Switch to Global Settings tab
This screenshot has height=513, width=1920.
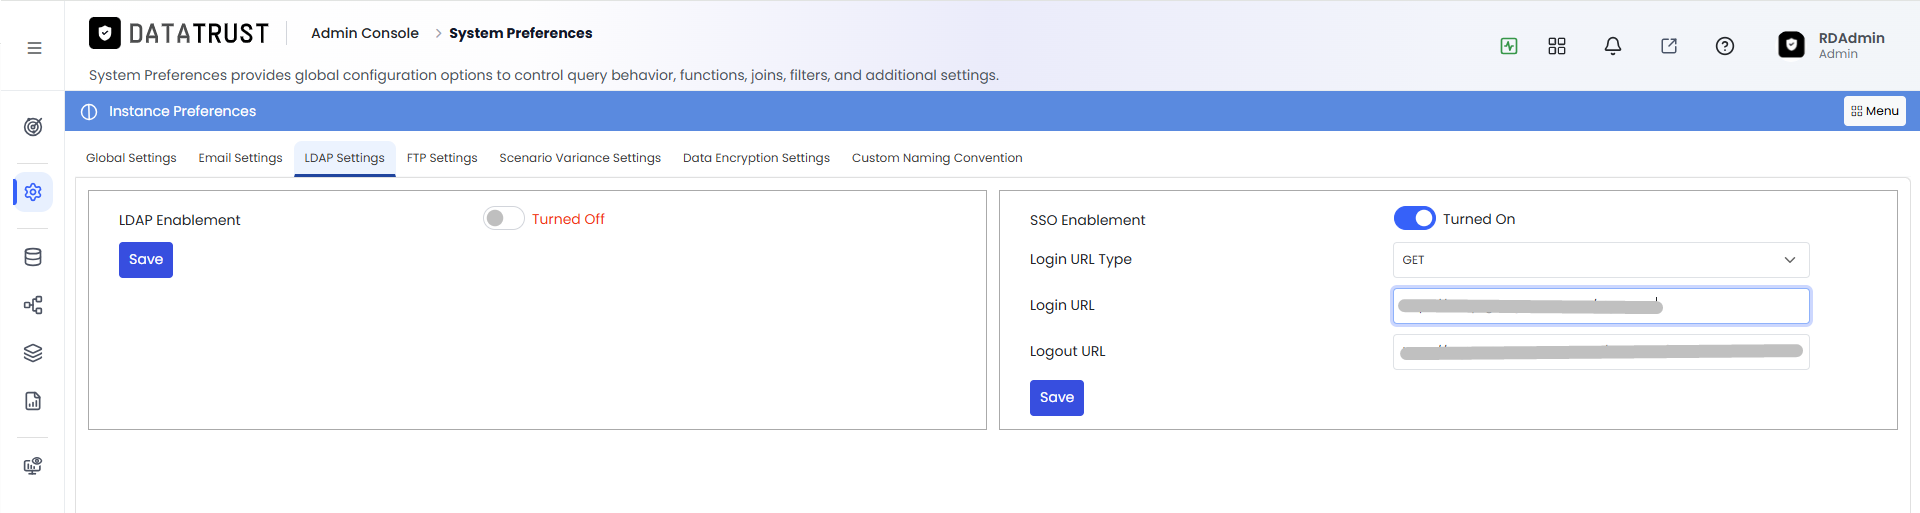131,158
